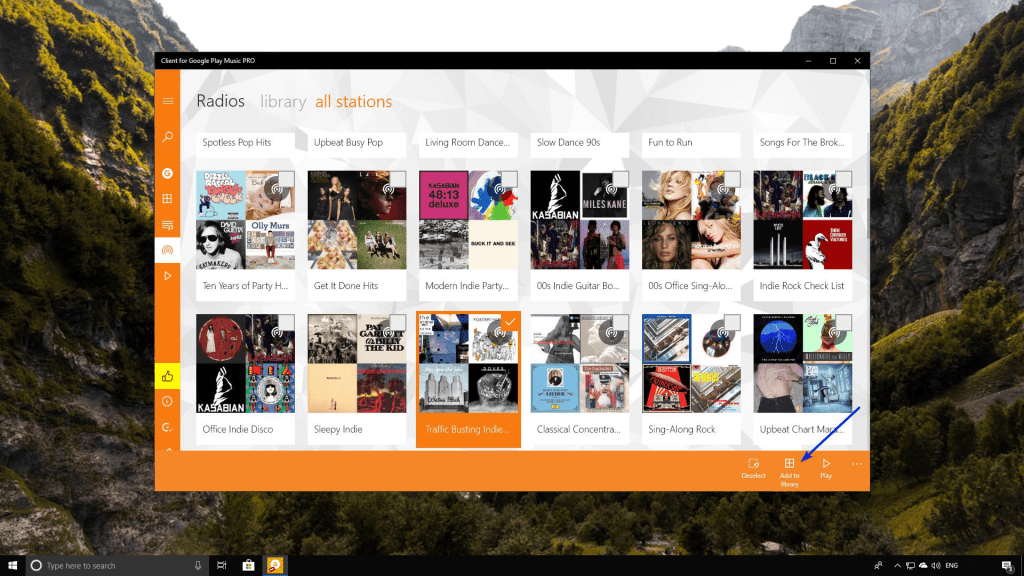1024x576 pixels.
Task: Click the Windows taskbar search box
Action: (110, 566)
